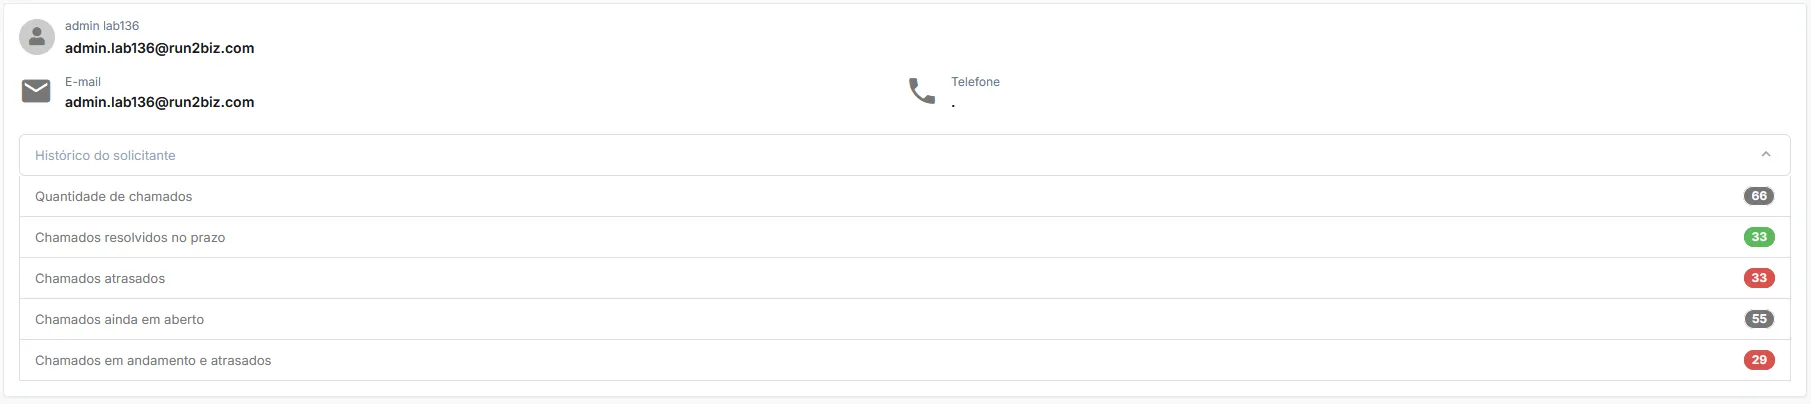Click the Histórico do solicitante header
Image resolution: width=1811 pixels, height=404 pixels.
tap(905, 155)
